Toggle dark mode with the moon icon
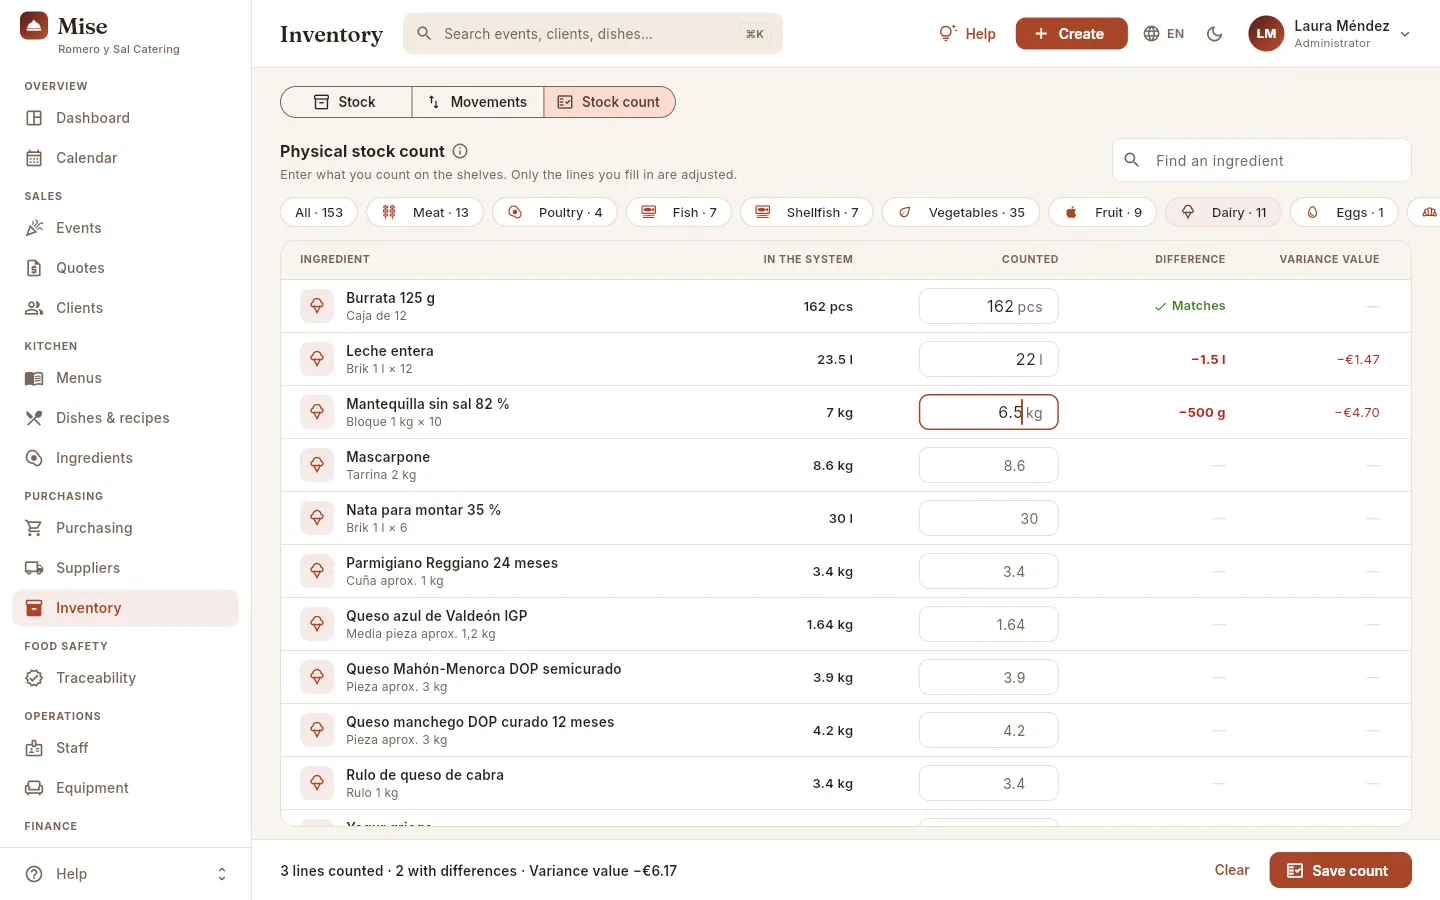Viewport: 1440px width, 900px height. [x=1215, y=34]
